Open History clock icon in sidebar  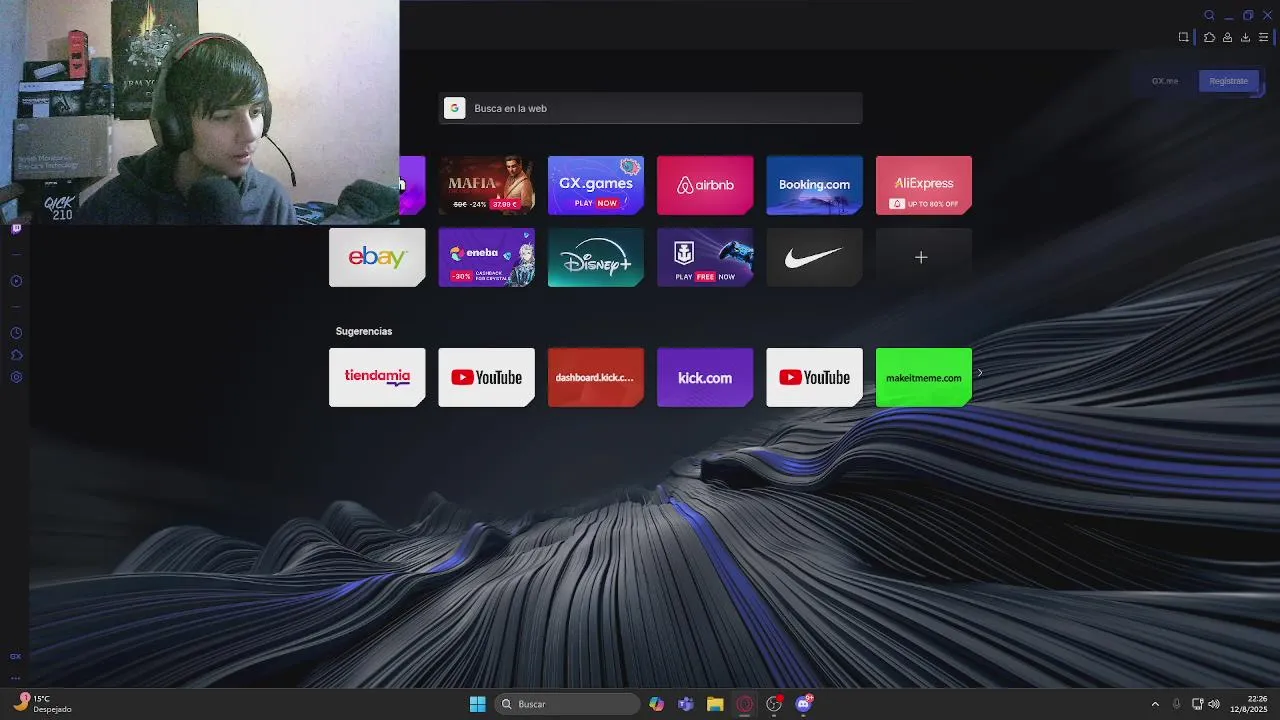tap(16, 333)
